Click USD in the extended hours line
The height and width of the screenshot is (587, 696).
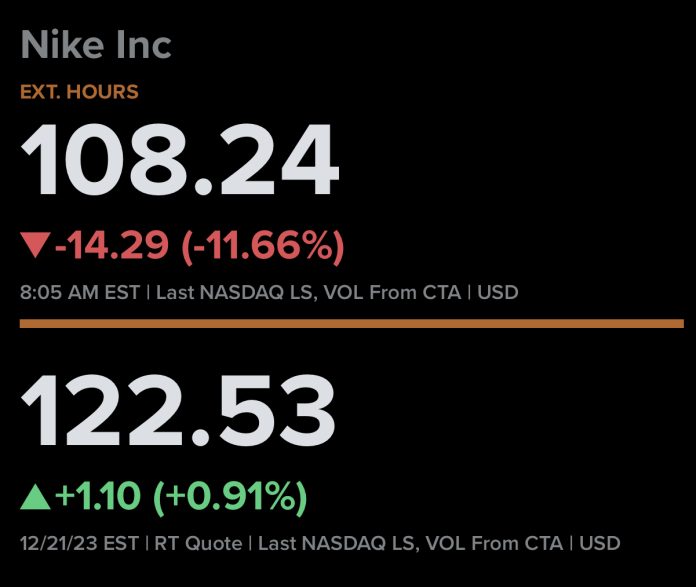tap(498, 293)
